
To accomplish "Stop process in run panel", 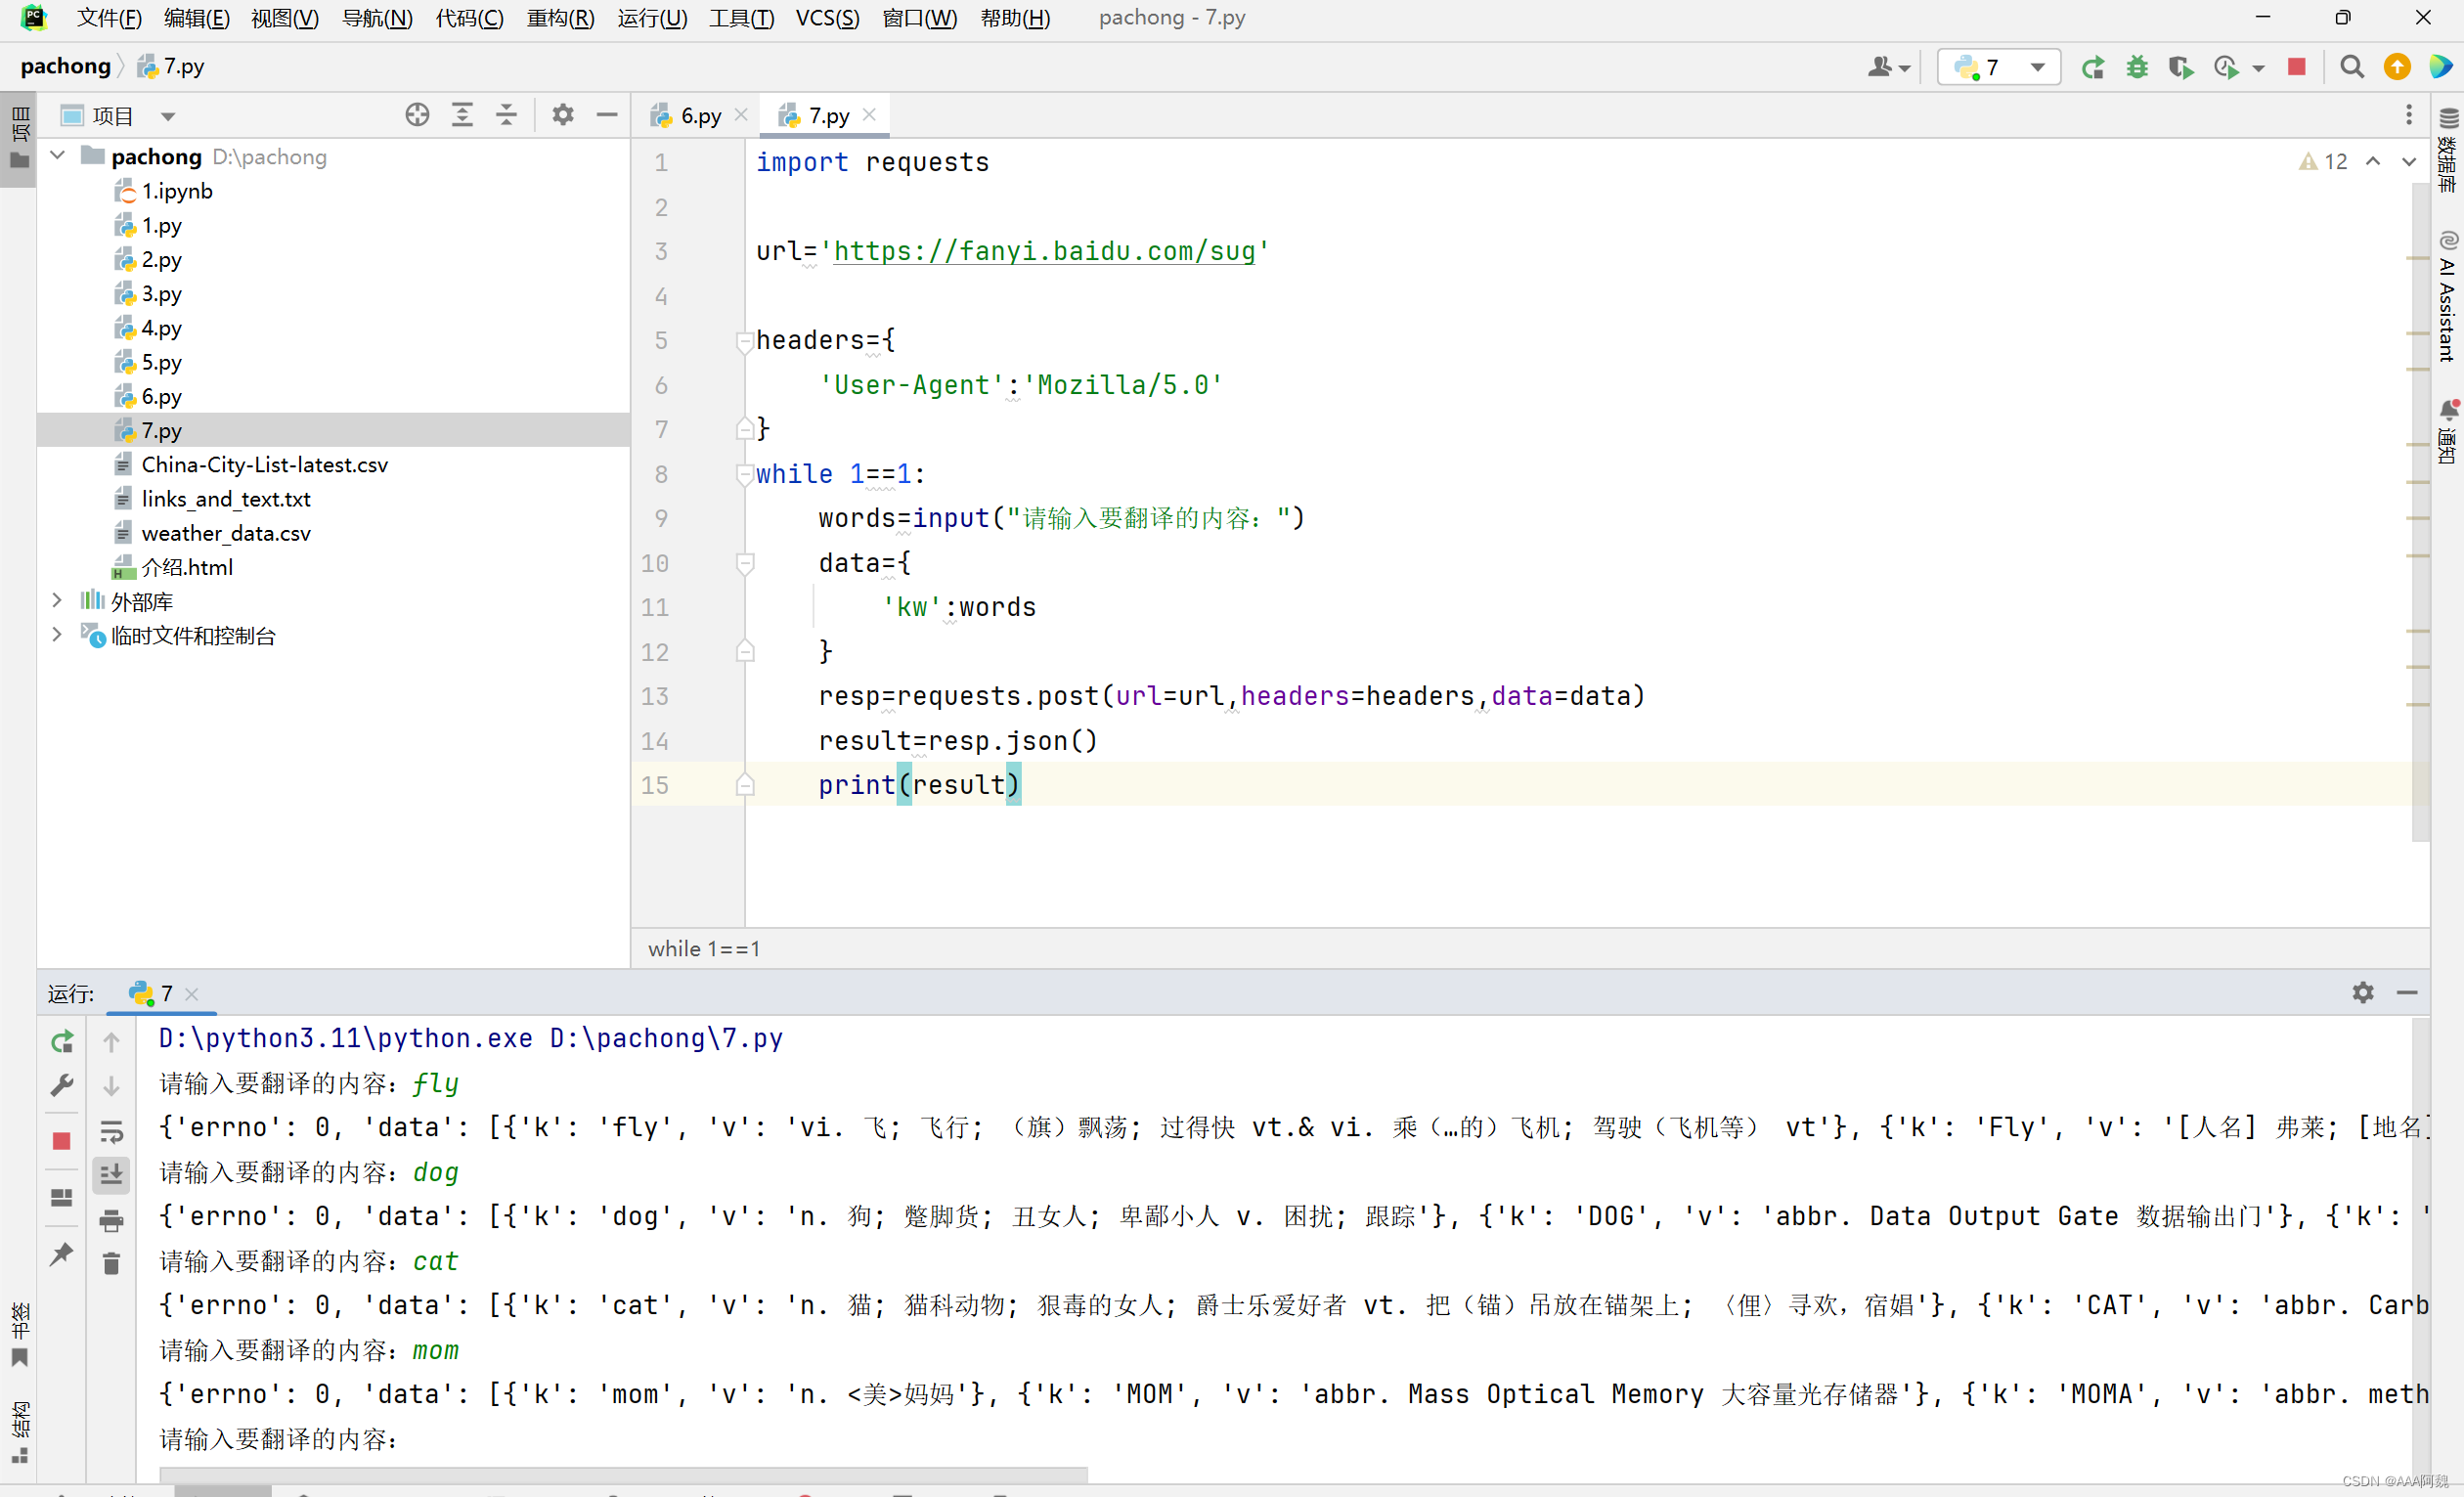I will pyautogui.click(x=61, y=1140).
